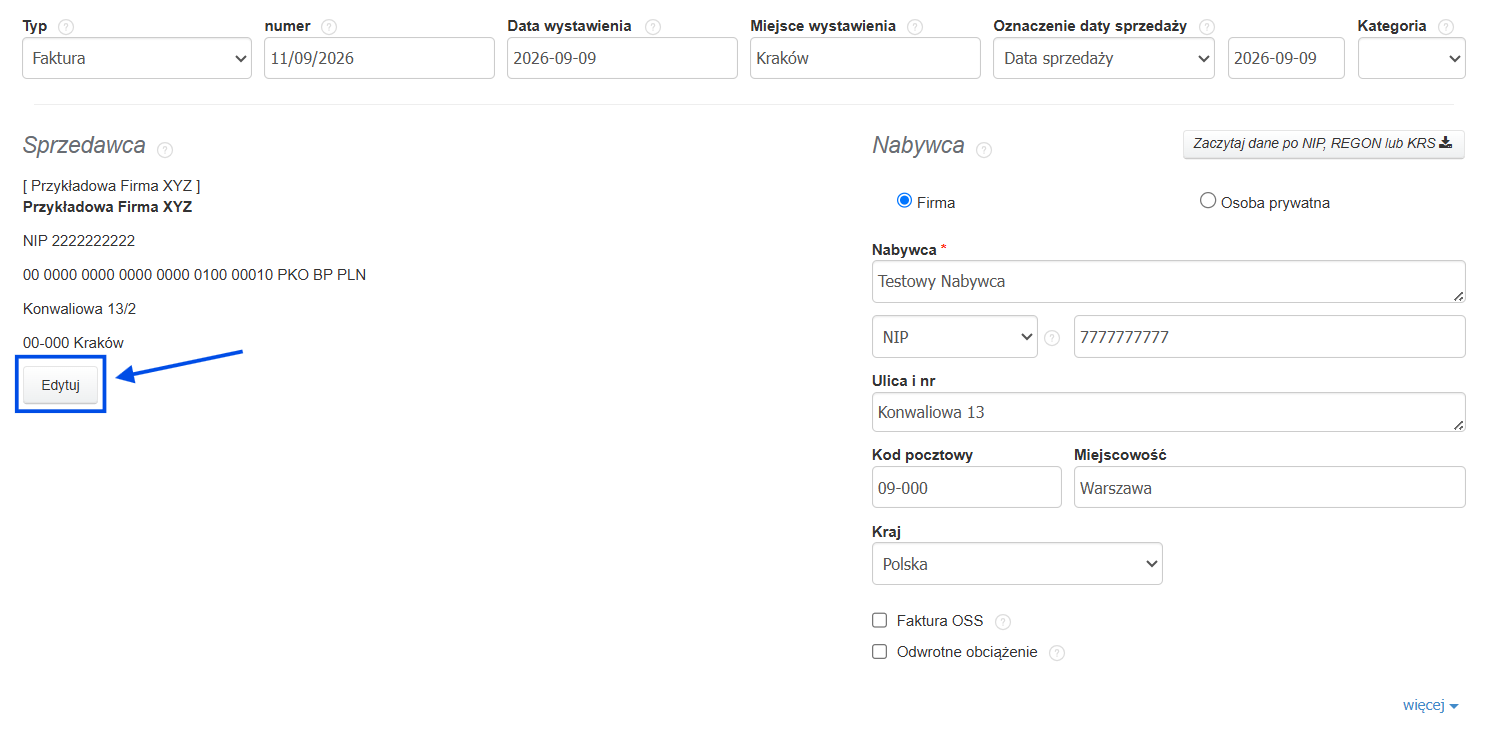Click the seller address Konwaliowa 13/2
The image size is (1491, 732).
[x=80, y=309]
